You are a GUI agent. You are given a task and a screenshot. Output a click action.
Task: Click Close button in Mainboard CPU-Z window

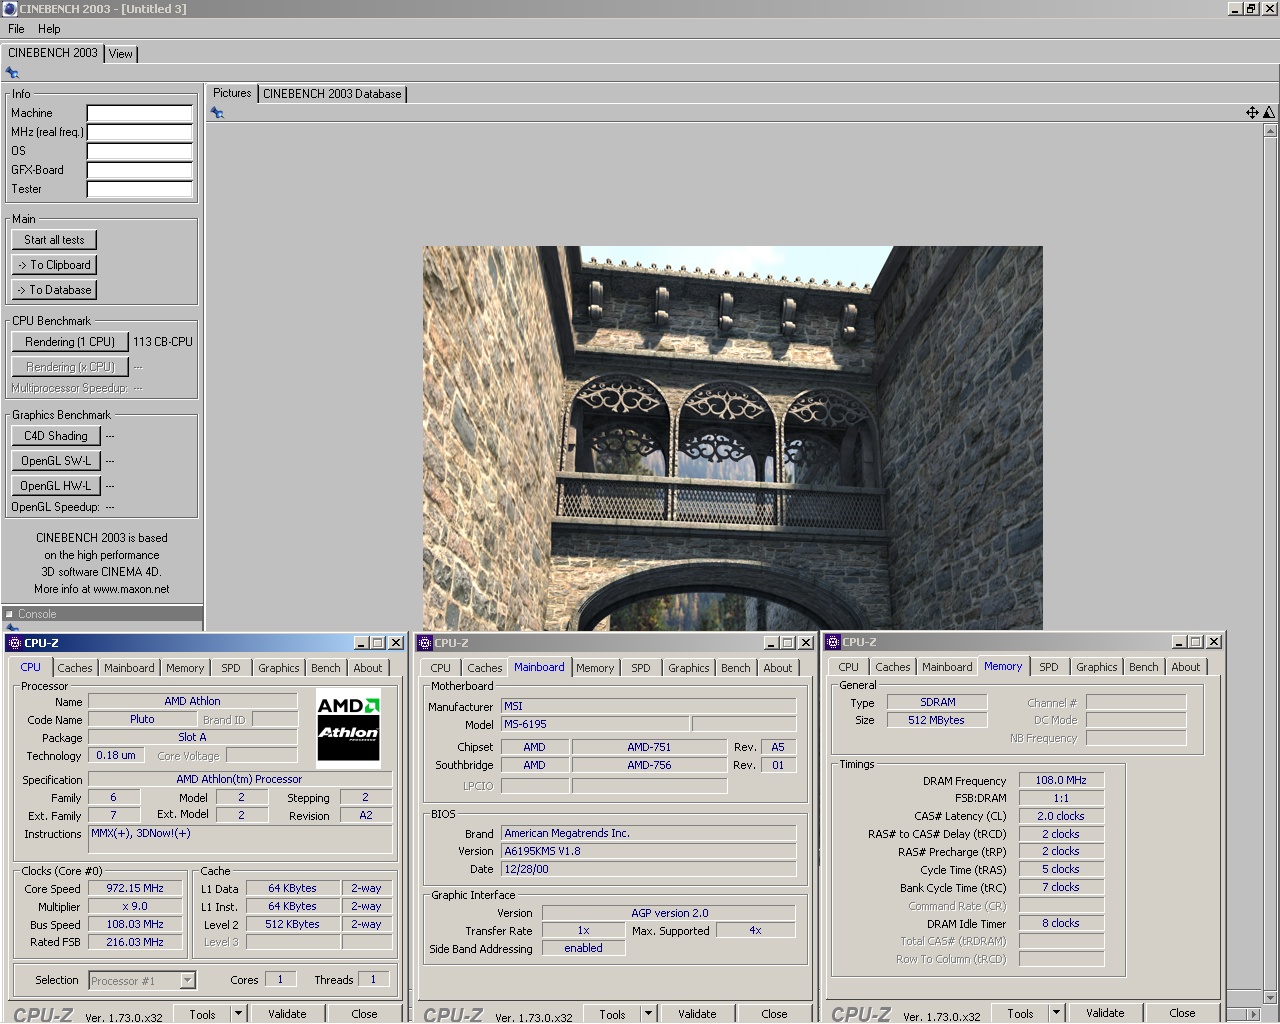774,1014
